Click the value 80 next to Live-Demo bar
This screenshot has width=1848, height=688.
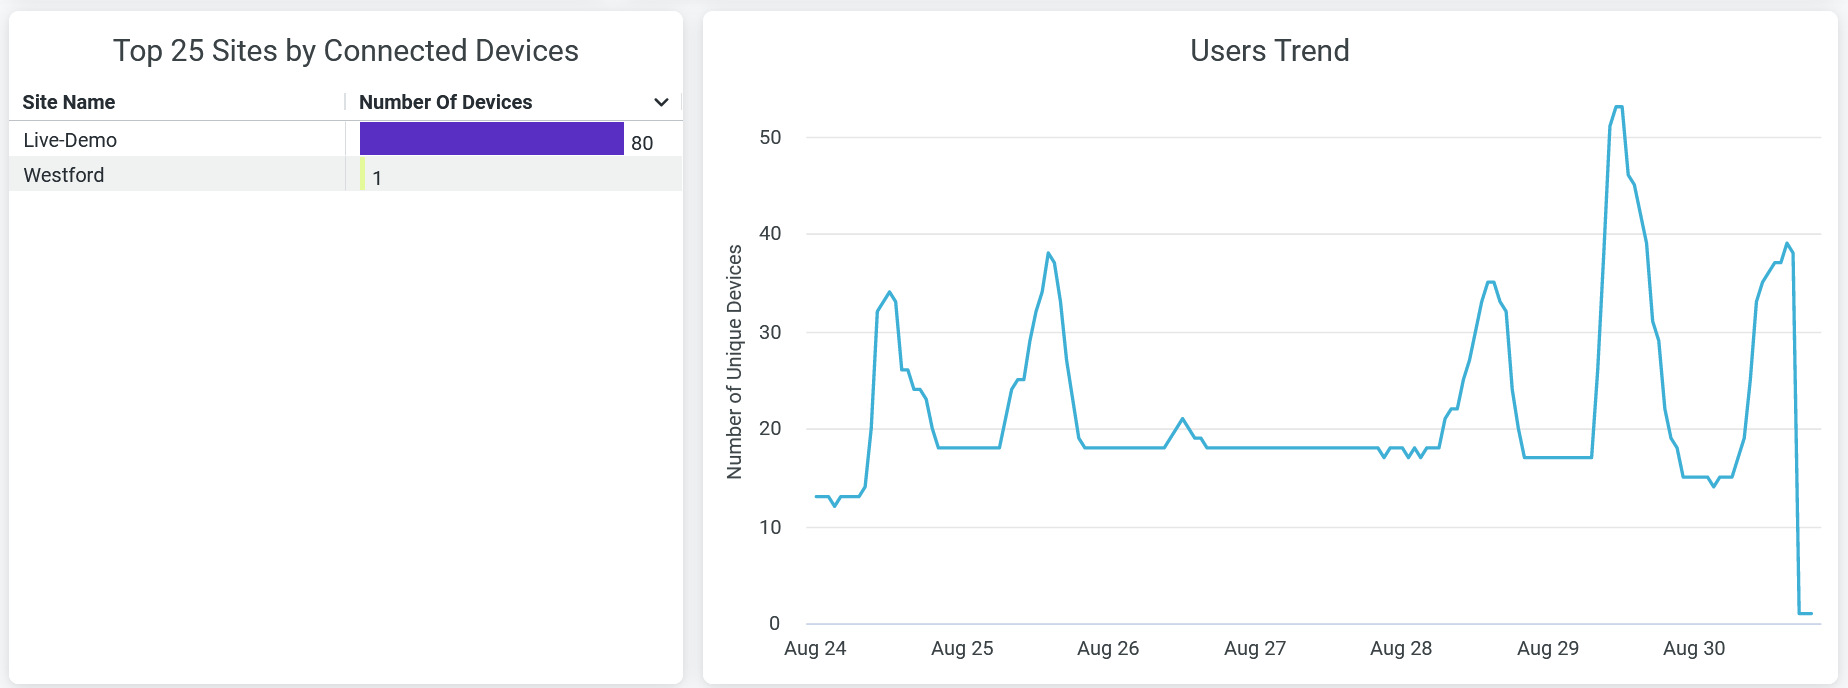click(642, 143)
